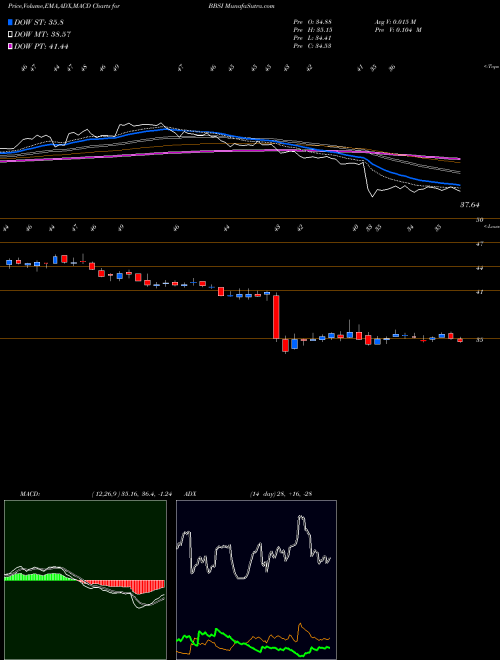500x660 pixels.
Task: Click the ADX indicator chart panel
Action: (256, 580)
